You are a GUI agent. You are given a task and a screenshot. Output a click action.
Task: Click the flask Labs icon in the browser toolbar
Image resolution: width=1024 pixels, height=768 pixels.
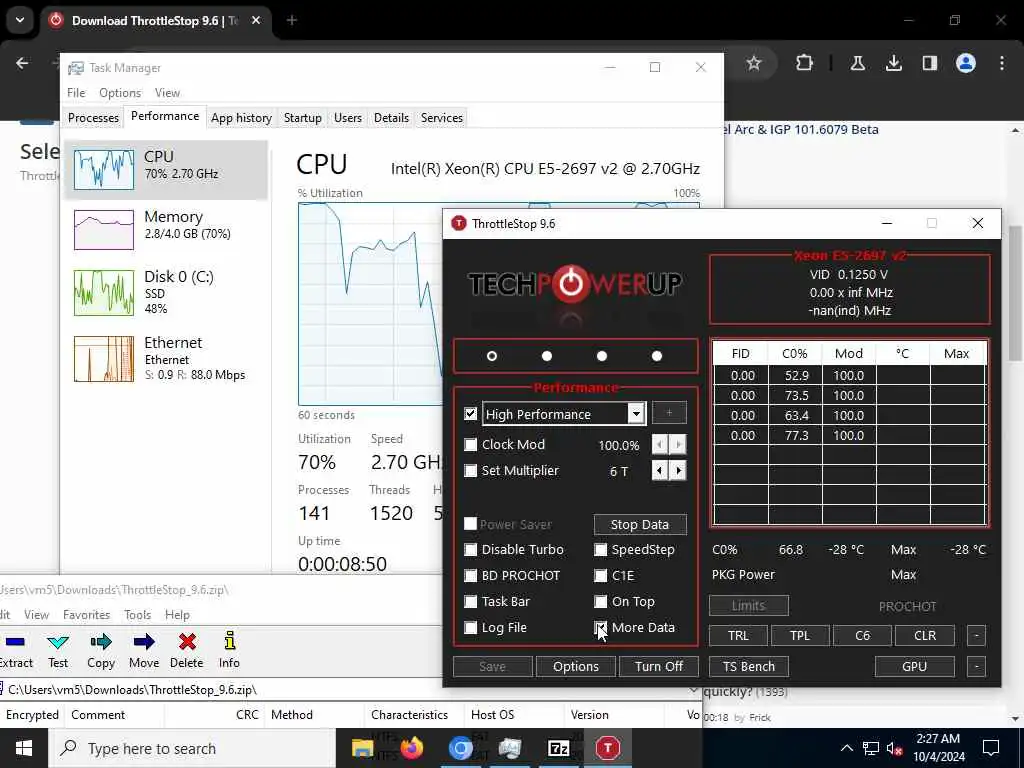coord(857,63)
